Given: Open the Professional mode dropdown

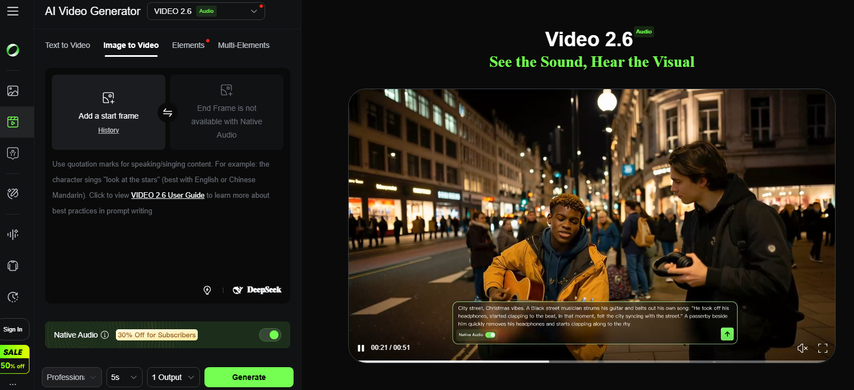Looking at the screenshot, I should (72, 377).
